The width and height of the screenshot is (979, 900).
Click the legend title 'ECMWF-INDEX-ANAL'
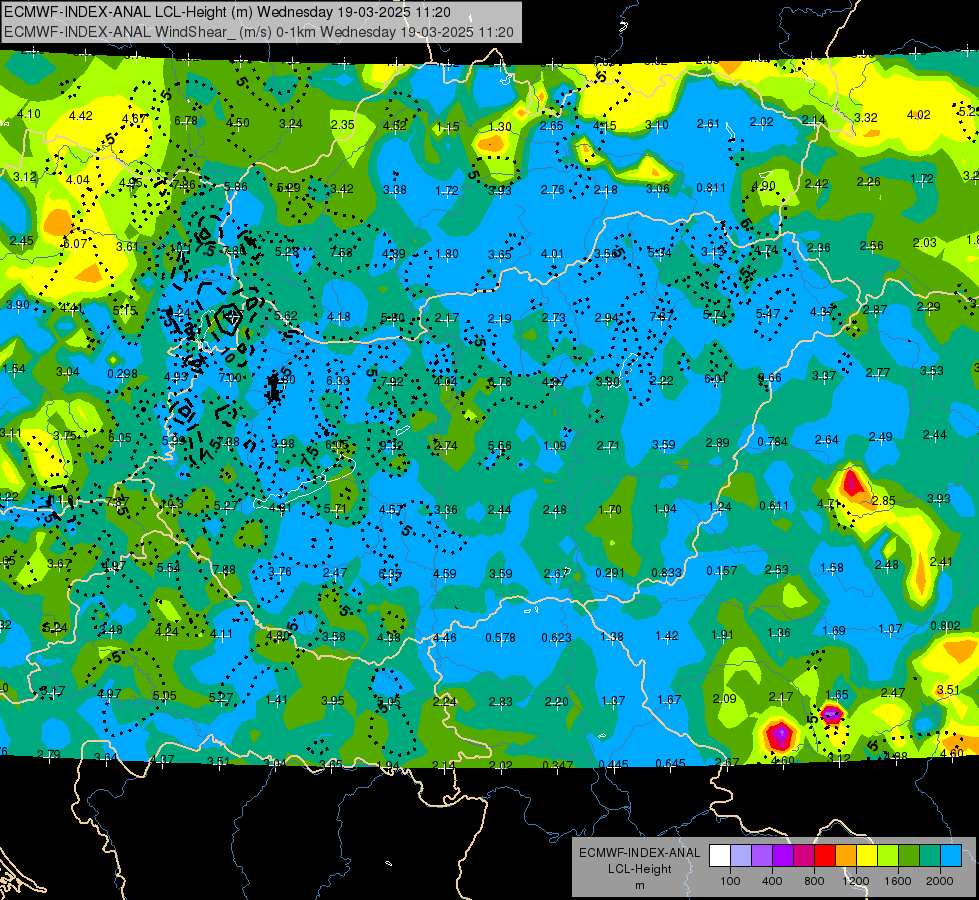coord(639,853)
